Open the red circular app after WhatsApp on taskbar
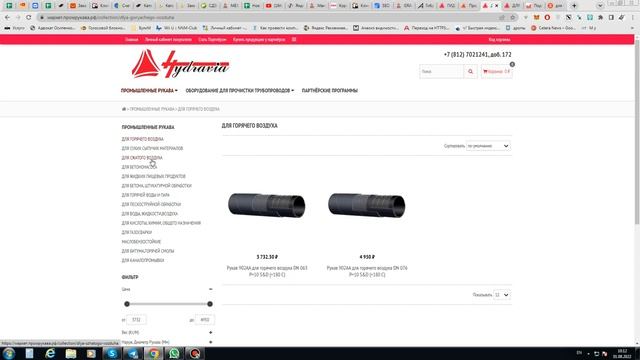The height and width of the screenshot is (360, 640). (x=195, y=353)
